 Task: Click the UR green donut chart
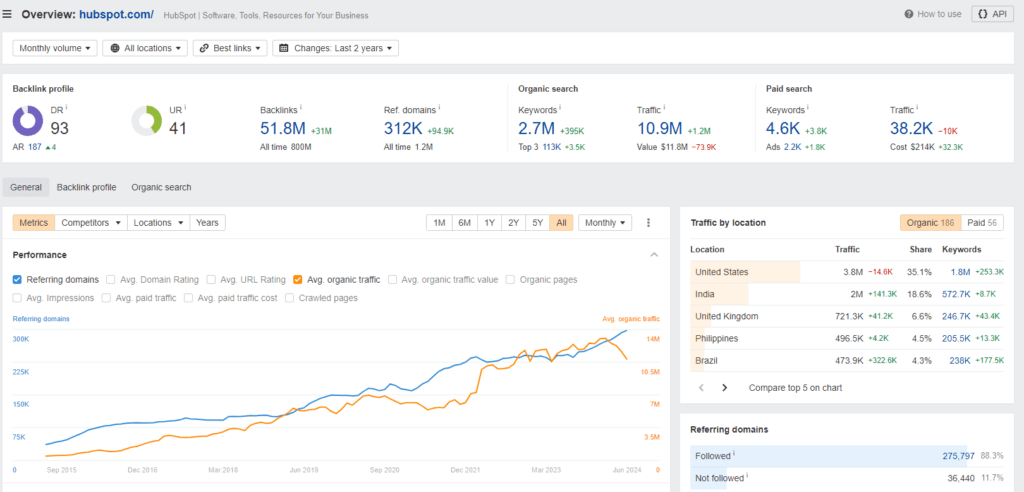coord(147,121)
